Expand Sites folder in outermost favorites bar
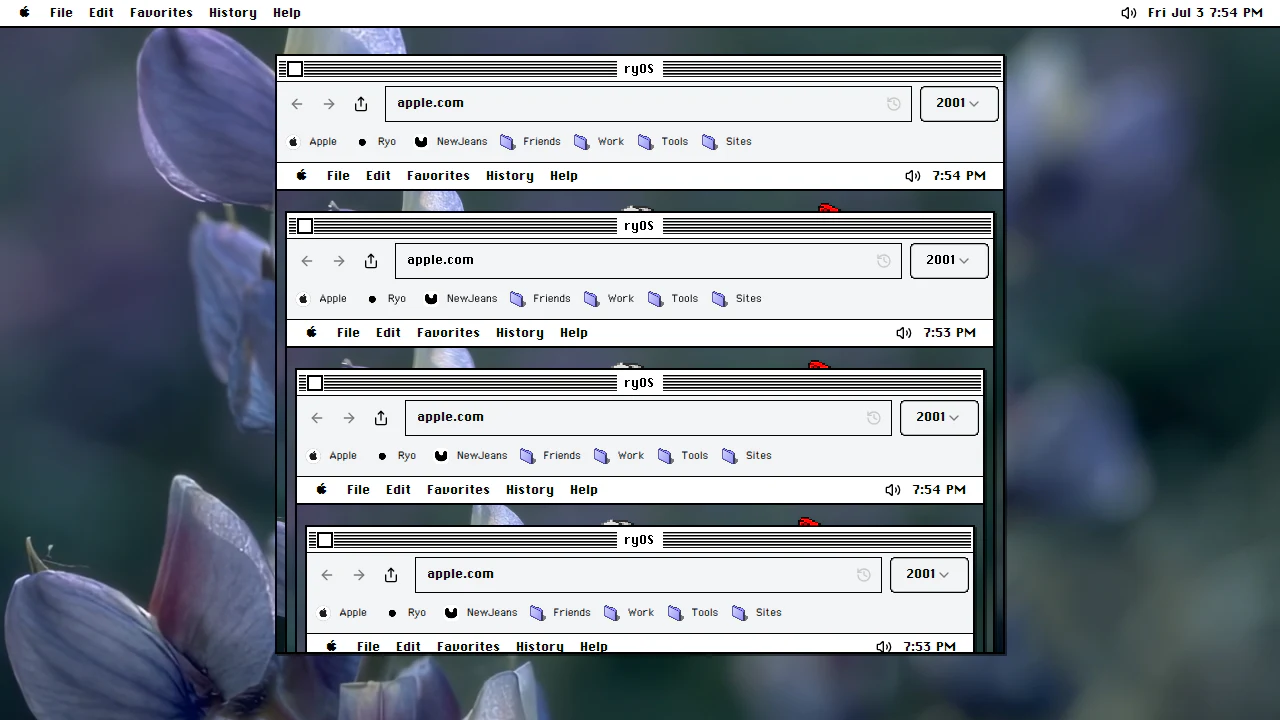 coord(727,142)
